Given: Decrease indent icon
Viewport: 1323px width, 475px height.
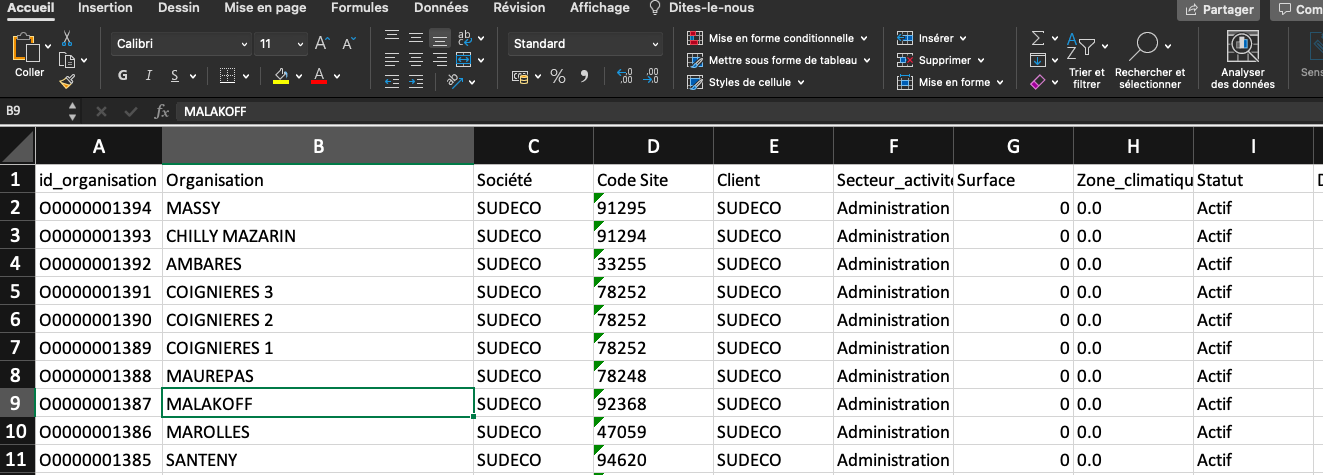Looking at the screenshot, I should pyautogui.click(x=391, y=82).
